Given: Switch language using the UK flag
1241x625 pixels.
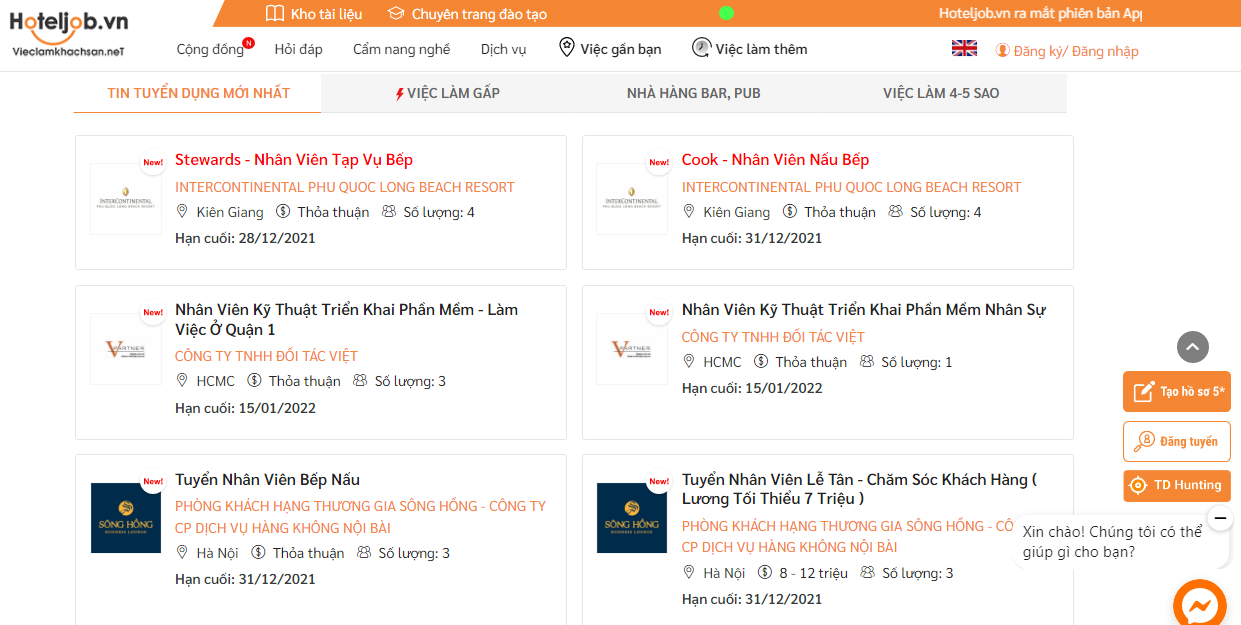Looking at the screenshot, I should click(x=964, y=48).
